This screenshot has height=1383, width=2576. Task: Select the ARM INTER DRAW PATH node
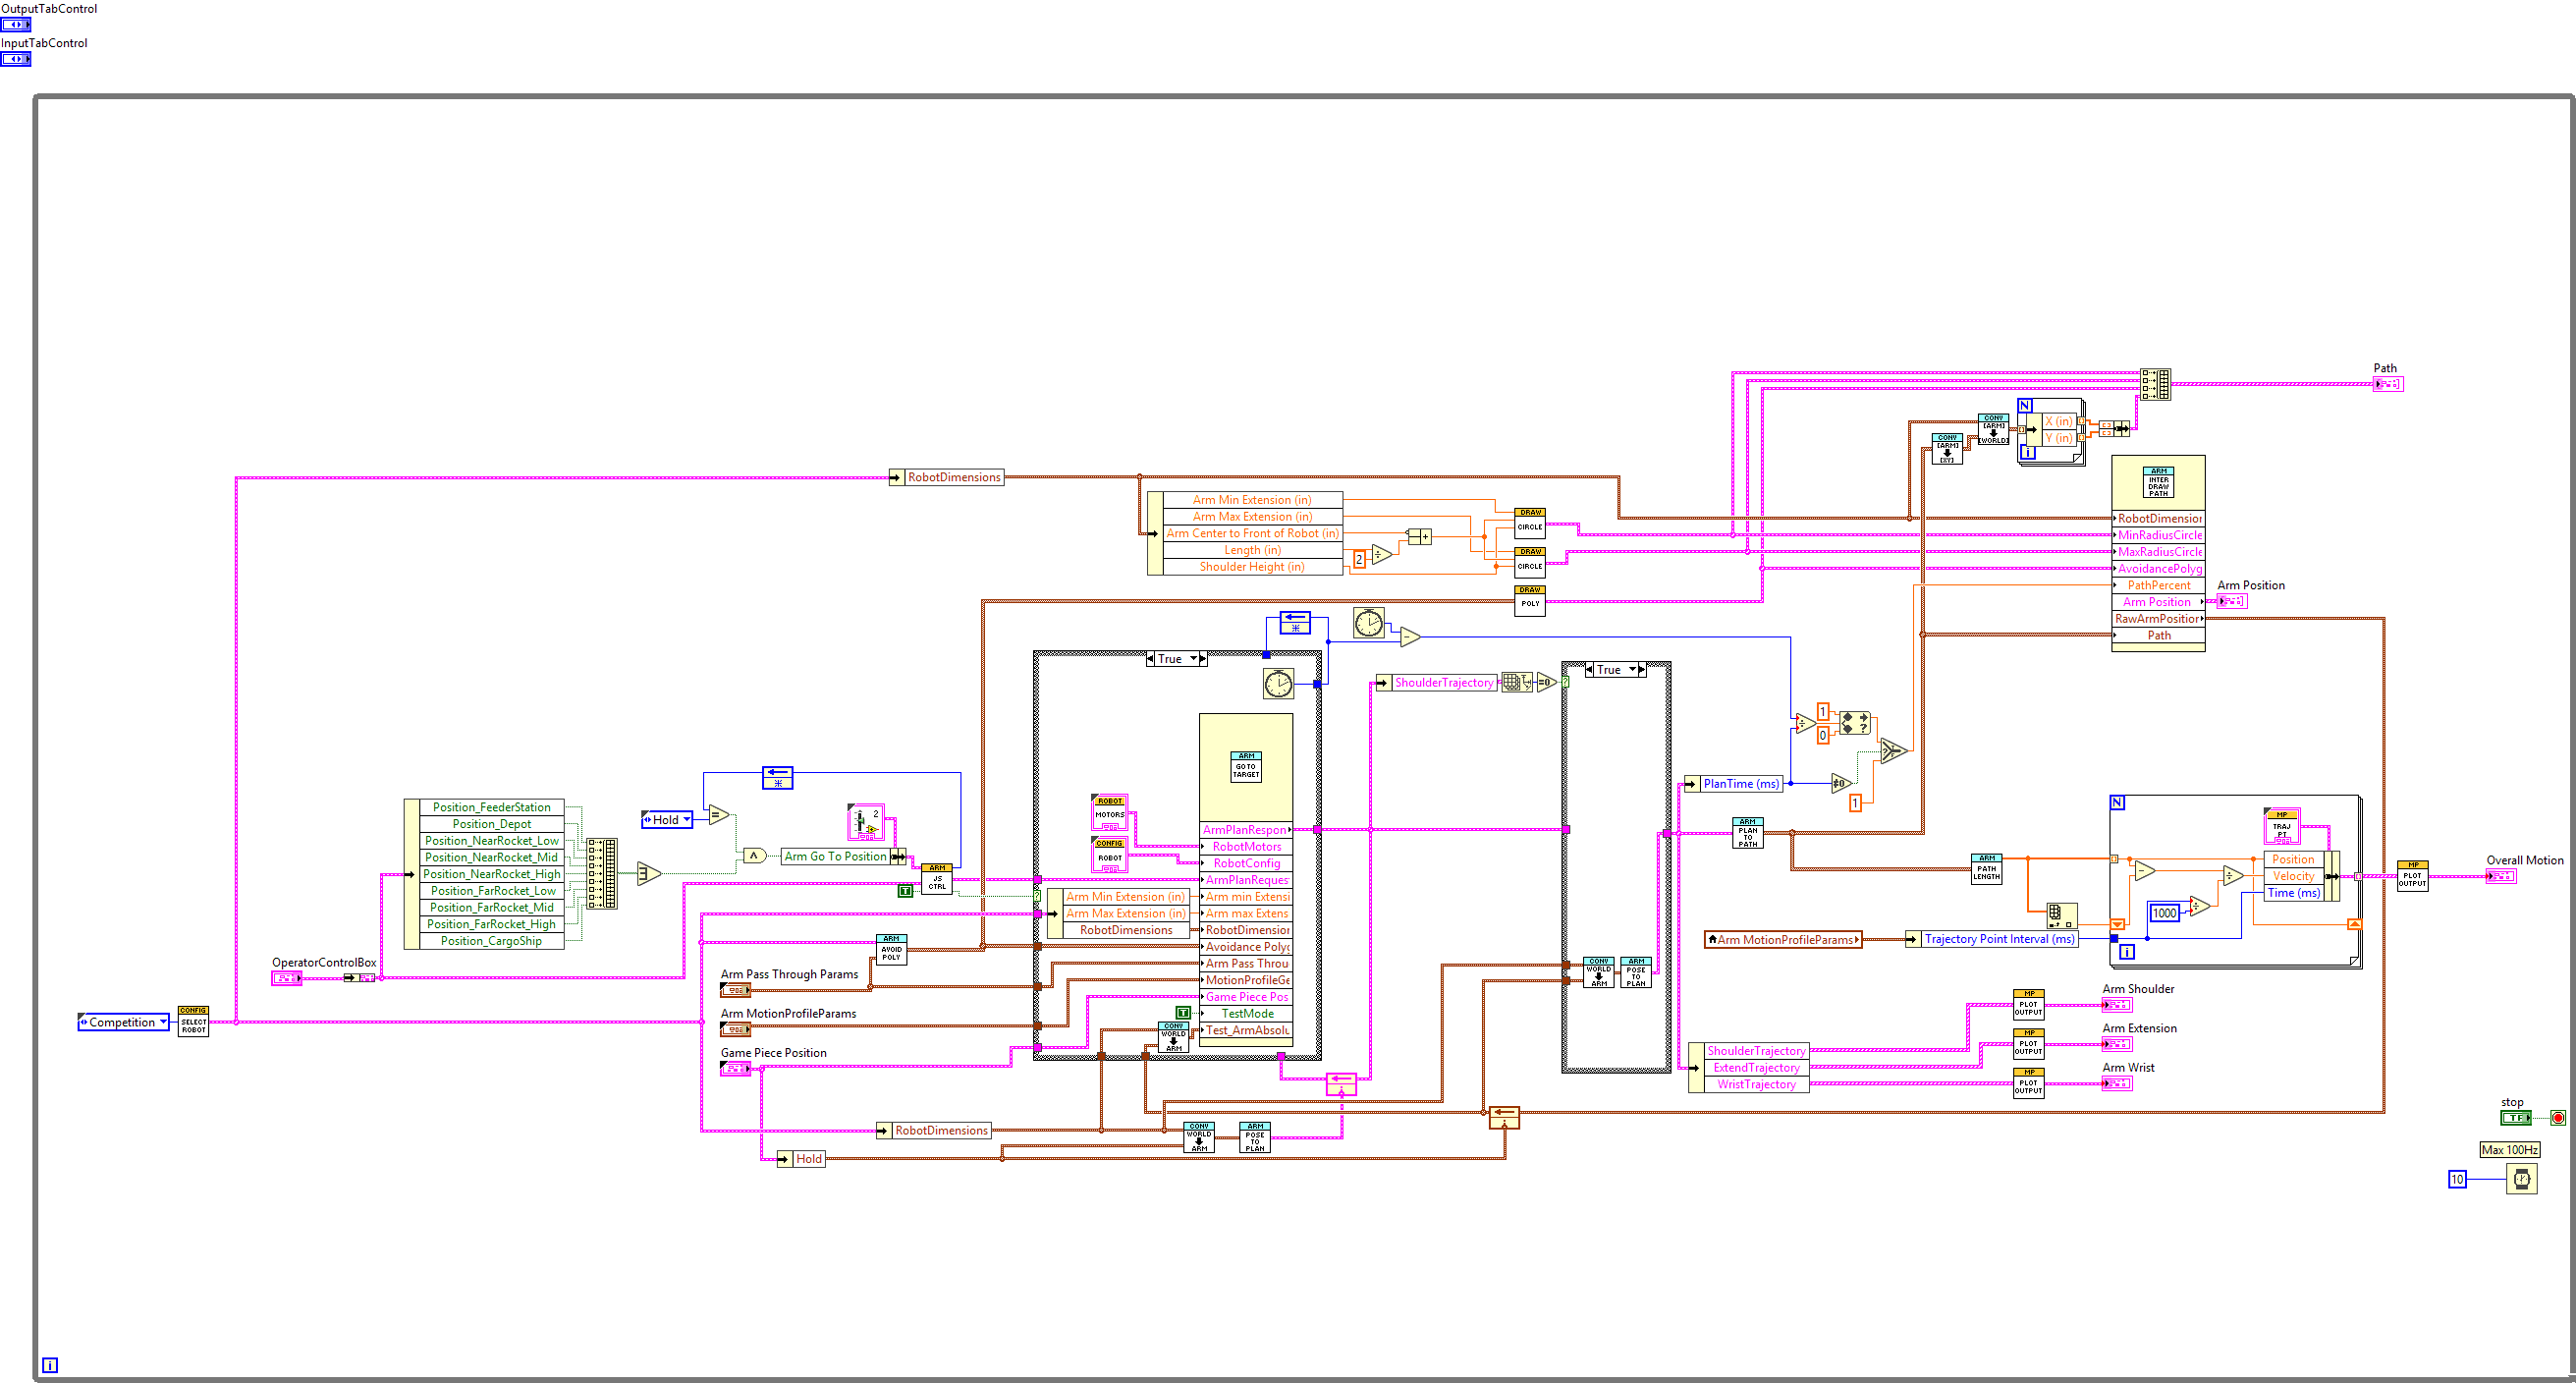point(2158,482)
